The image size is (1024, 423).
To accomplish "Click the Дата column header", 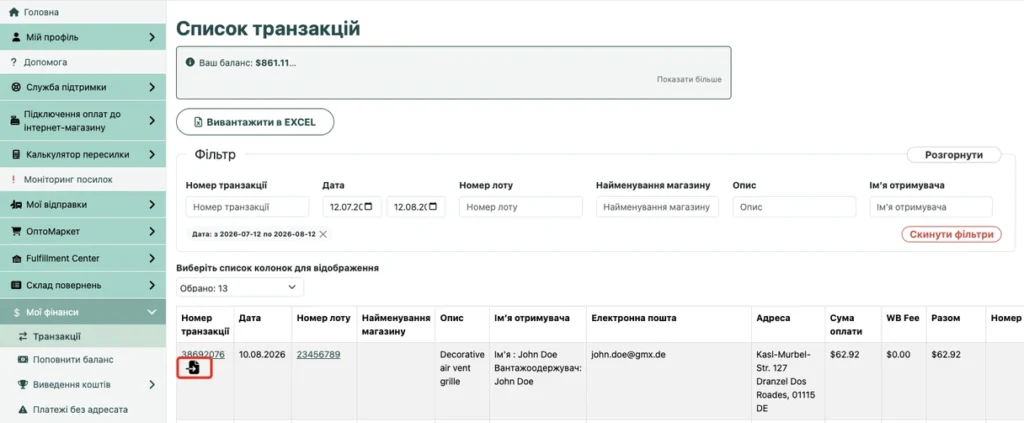I will [263, 324].
